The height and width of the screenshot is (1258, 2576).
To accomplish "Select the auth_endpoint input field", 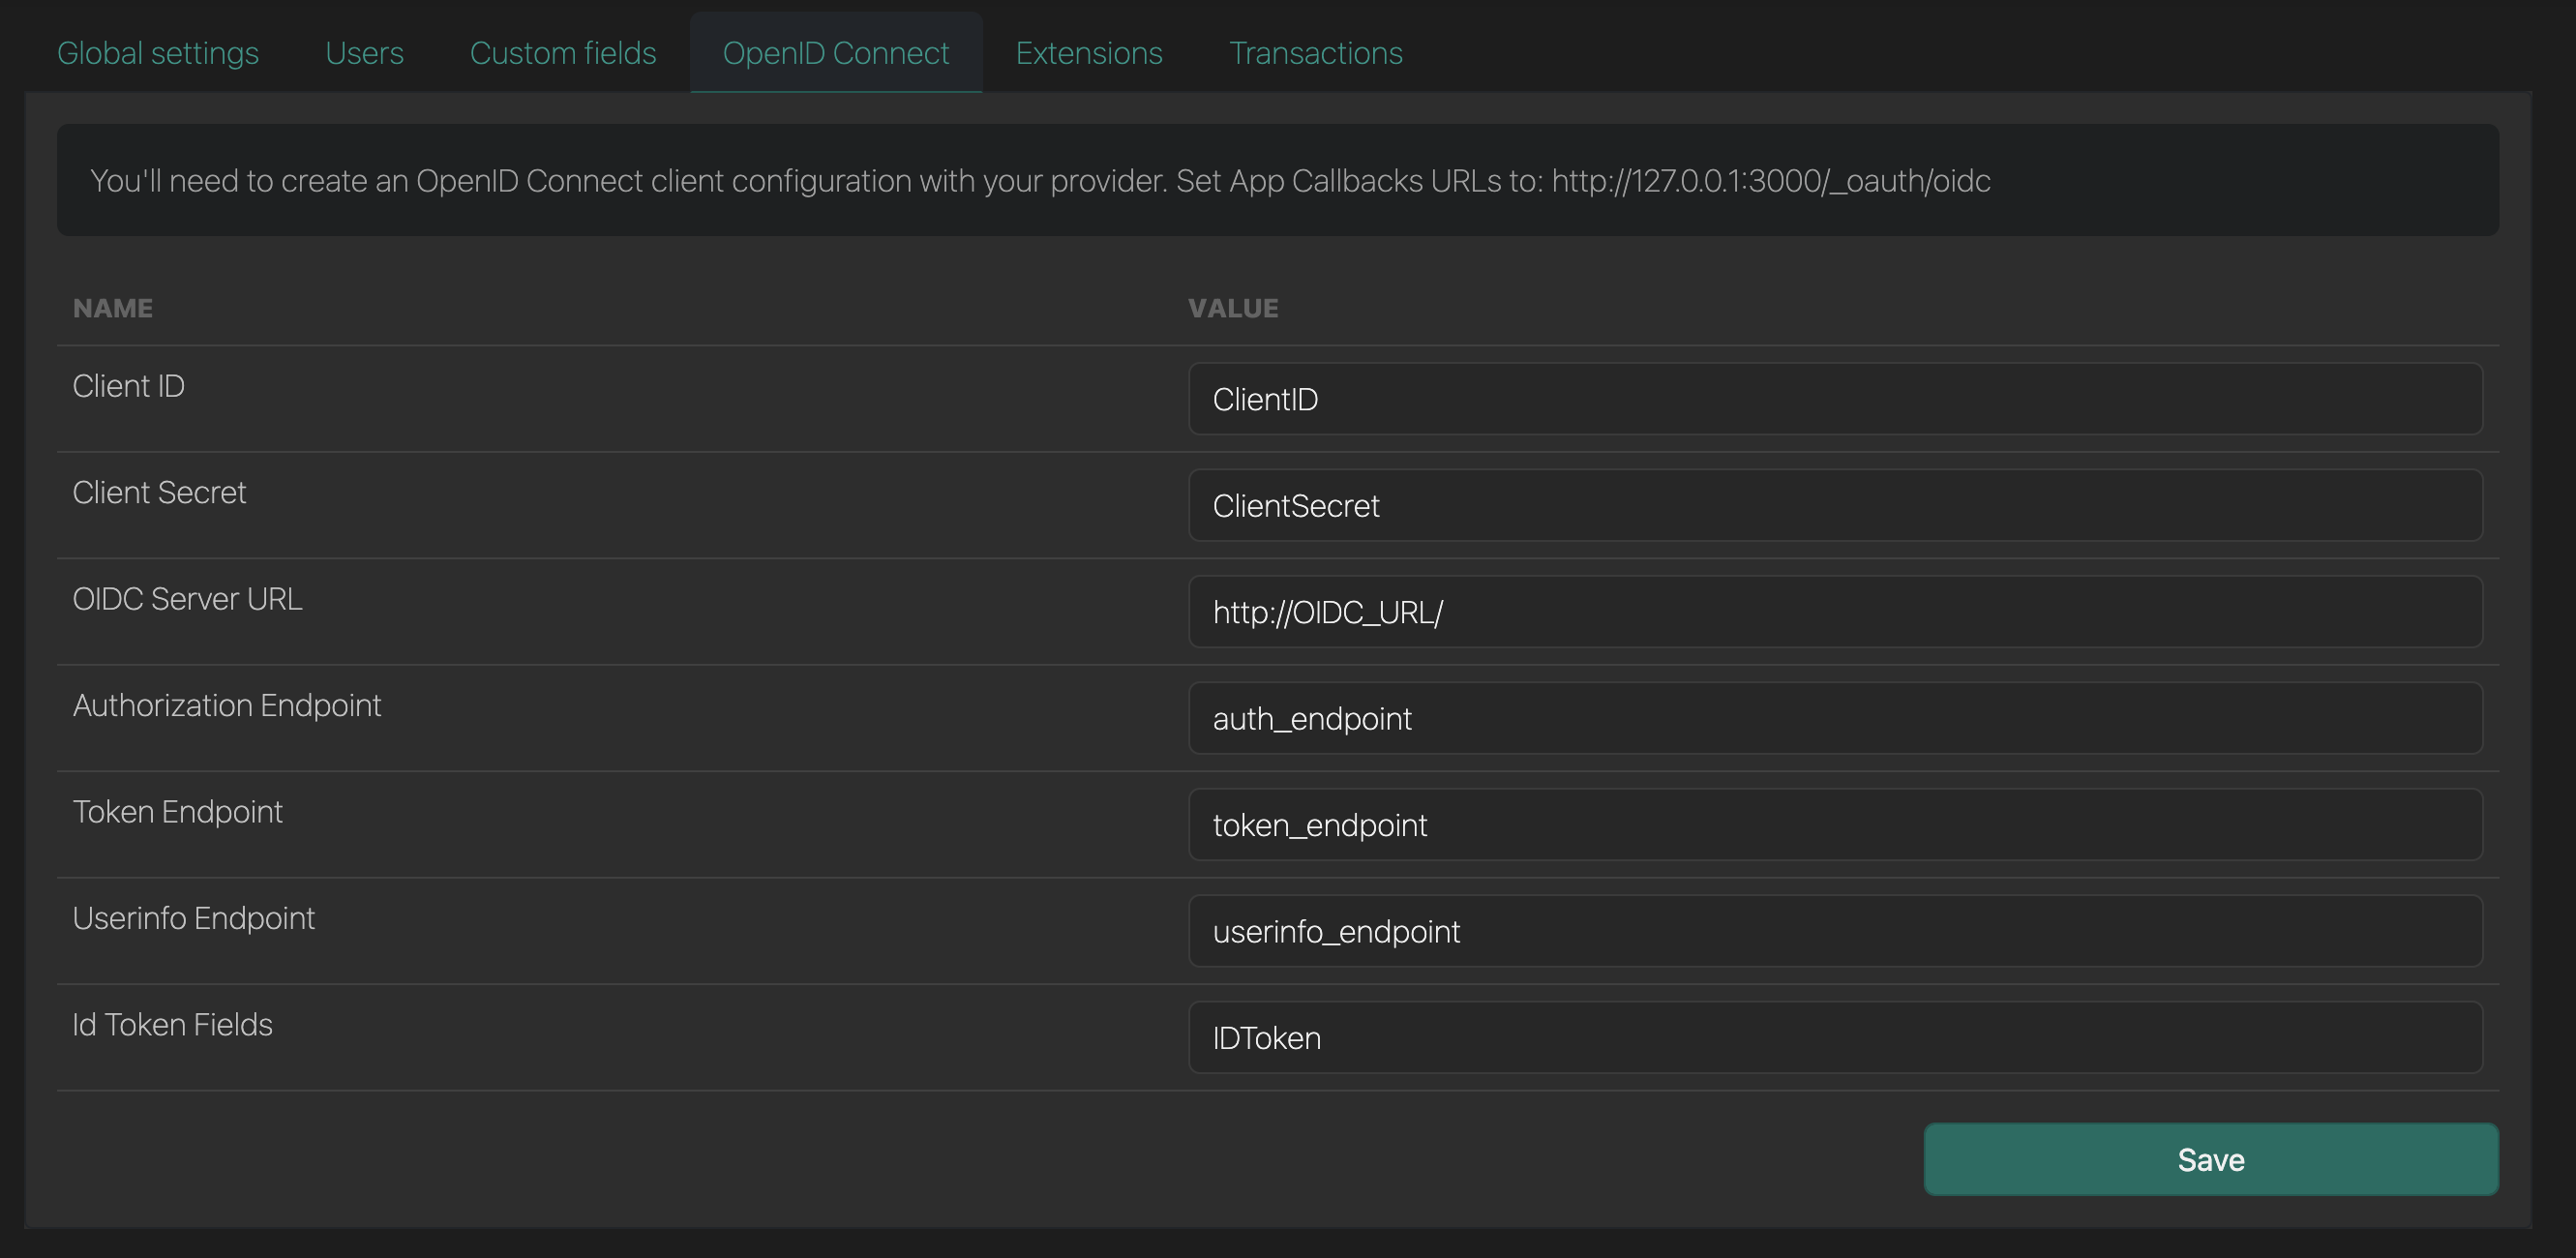I will coord(1835,718).
